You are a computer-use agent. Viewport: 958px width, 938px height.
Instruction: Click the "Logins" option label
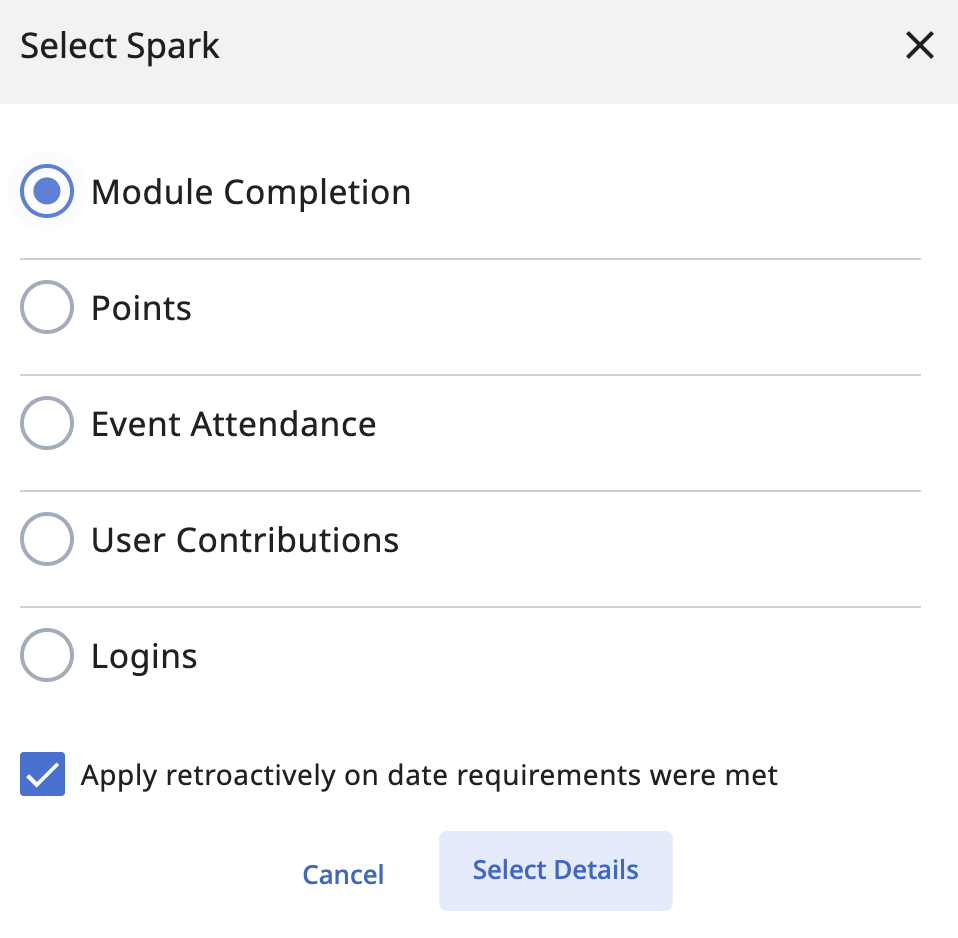click(144, 656)
